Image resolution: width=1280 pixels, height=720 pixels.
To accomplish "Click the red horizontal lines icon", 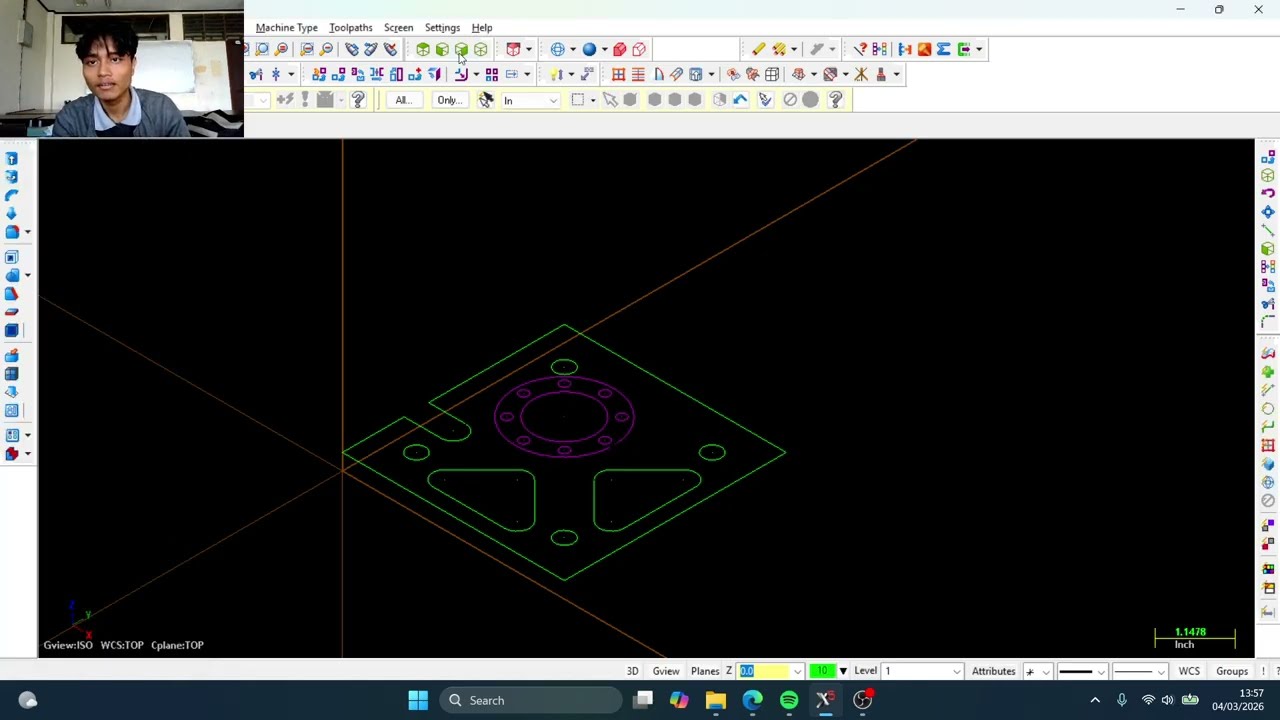I will click(638, 74).
